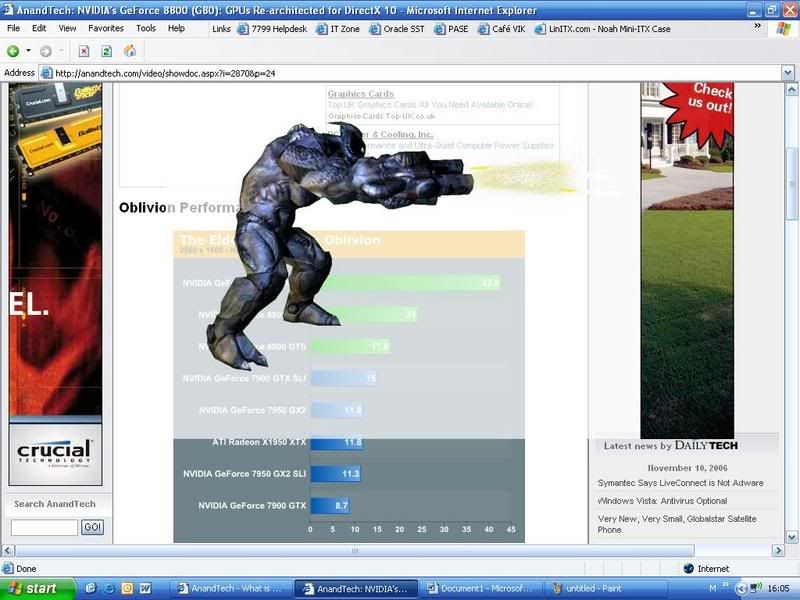The width and height of the screenshot is (800, 600).
Task: Click the Oracle SST favorite icon
Action: (374, 29)
